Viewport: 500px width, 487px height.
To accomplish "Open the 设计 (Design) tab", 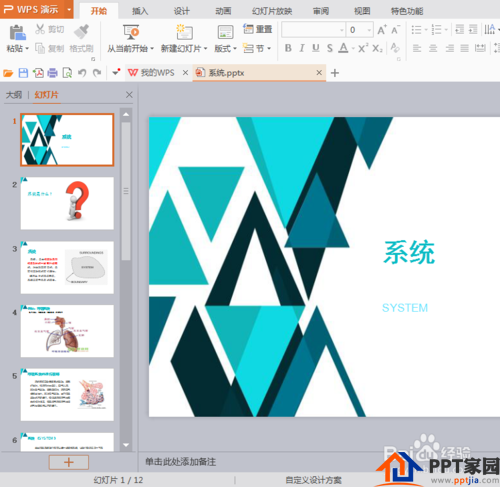I will click(x=182, y=11).
